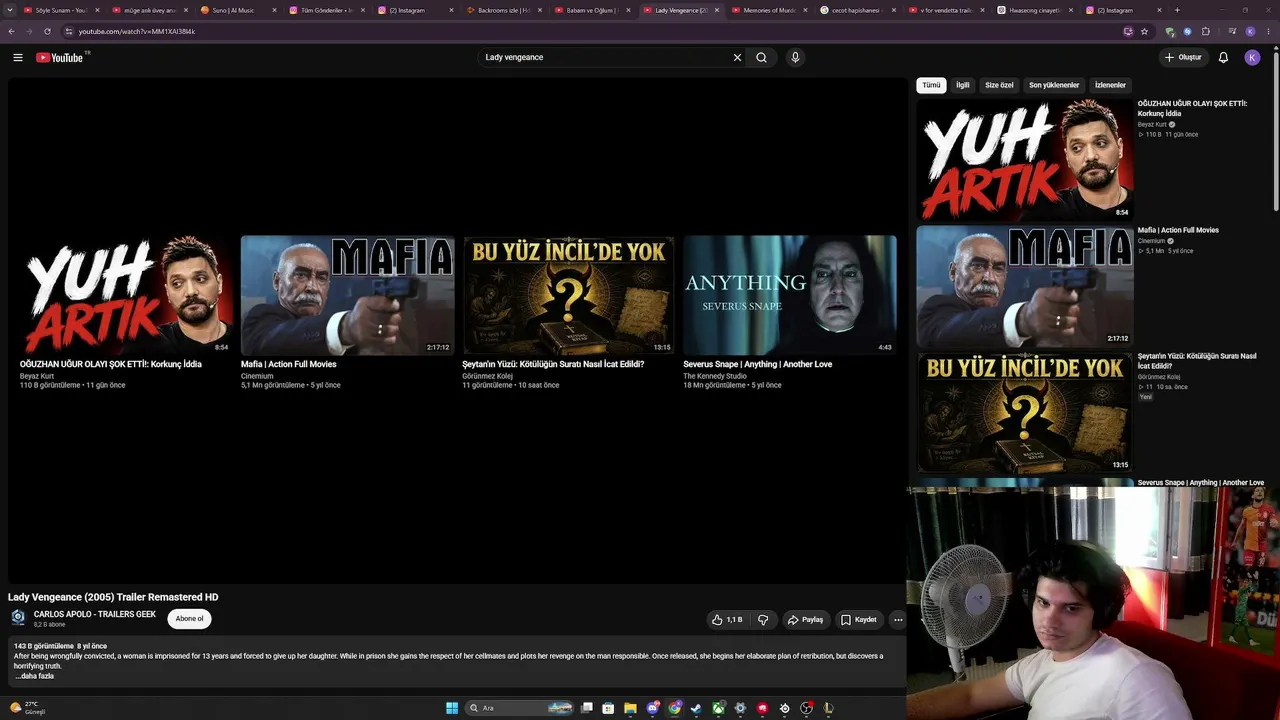Expand the description with '...daha fazla'

[x=34, y=676]
